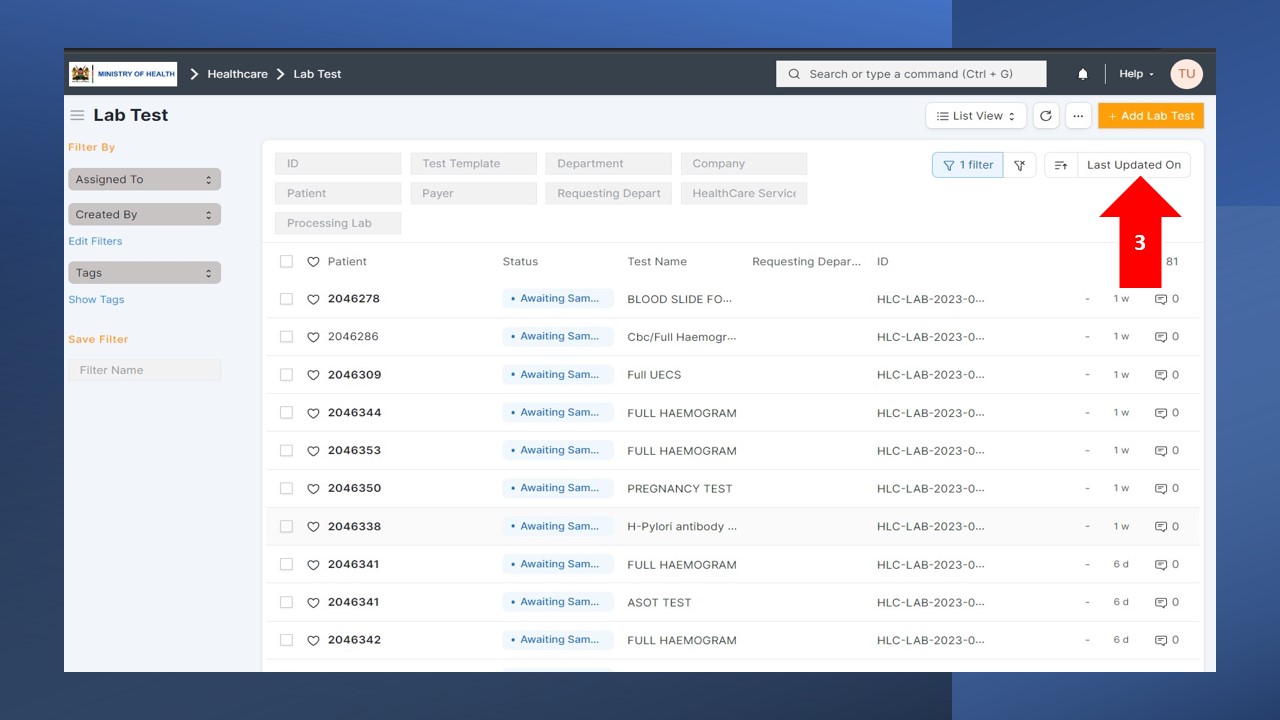
Task: Click the search magnifier icon
Action: tap(794, 74)
